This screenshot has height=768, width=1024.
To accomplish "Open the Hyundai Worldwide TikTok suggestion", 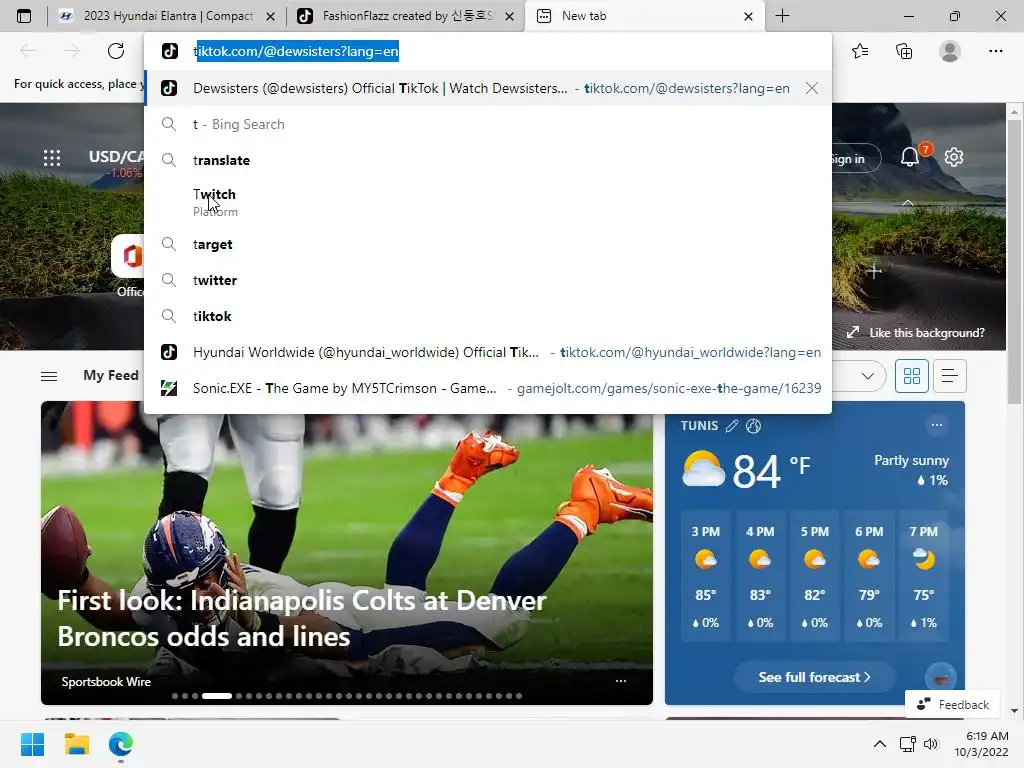I will 488,352.
